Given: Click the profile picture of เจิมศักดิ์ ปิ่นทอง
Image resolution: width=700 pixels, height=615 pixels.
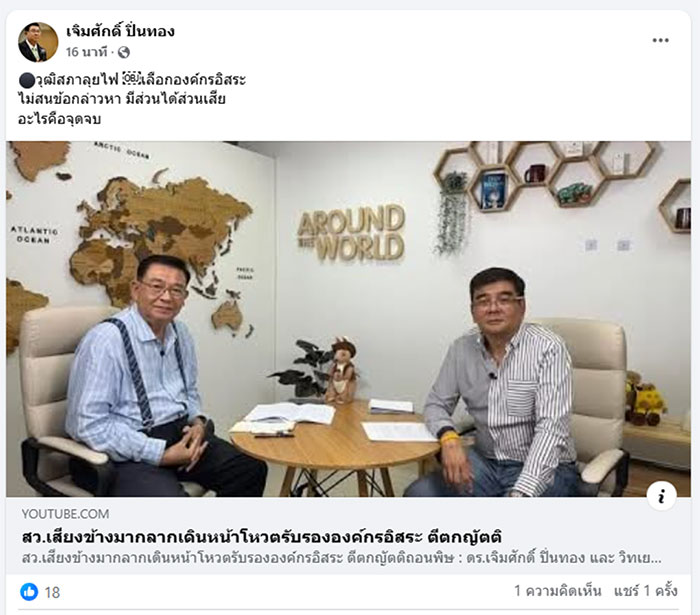Looking at the screenshot, I should coord(38,42).
